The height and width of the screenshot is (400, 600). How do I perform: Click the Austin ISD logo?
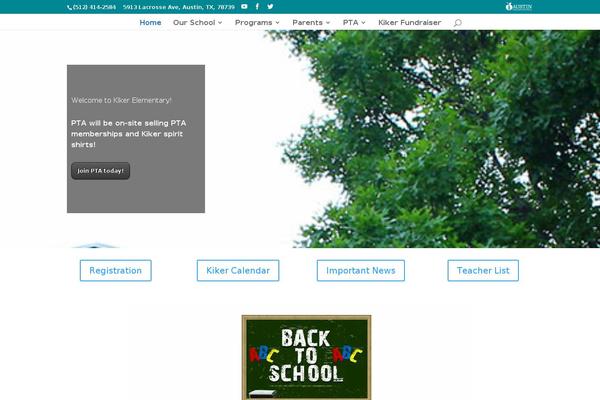519,7
